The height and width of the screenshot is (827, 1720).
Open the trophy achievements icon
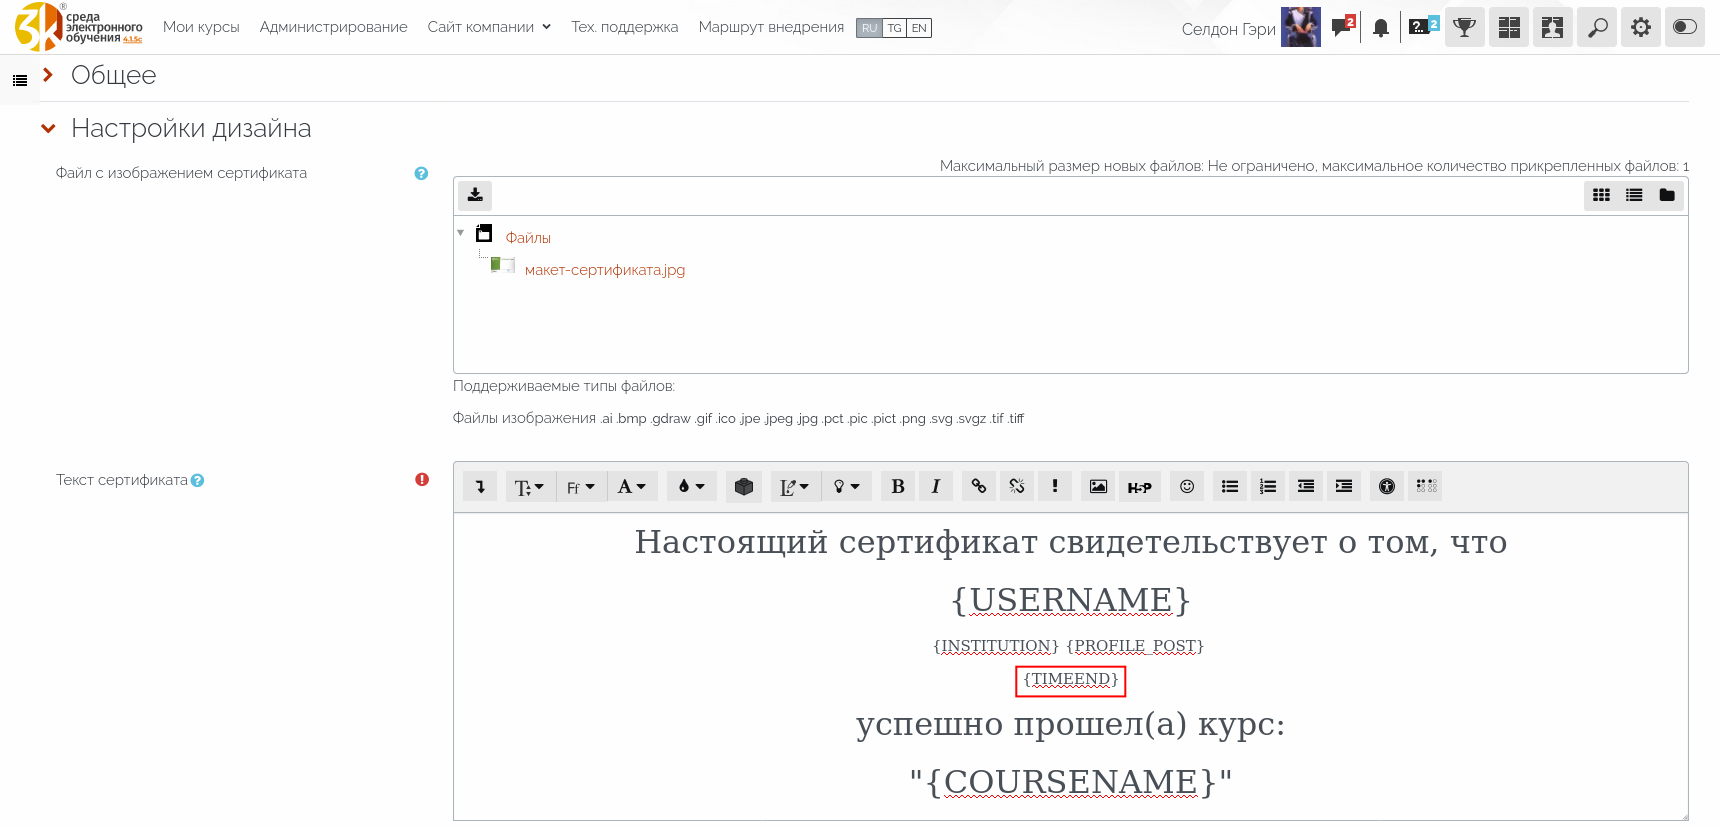pos(1464,28)
